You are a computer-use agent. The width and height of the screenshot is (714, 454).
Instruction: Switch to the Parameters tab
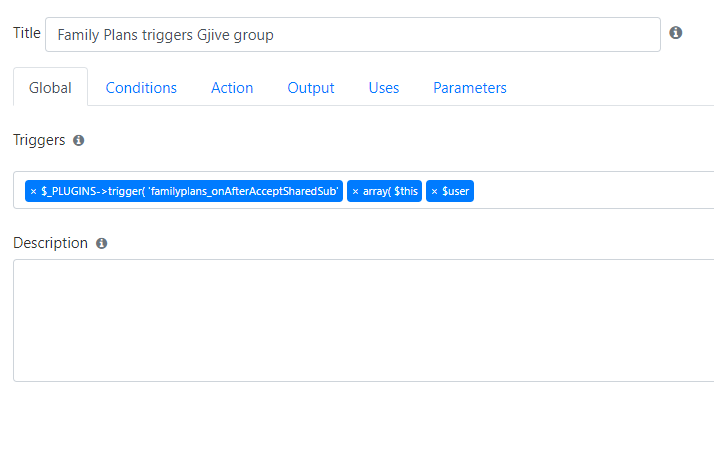point(469,87)
